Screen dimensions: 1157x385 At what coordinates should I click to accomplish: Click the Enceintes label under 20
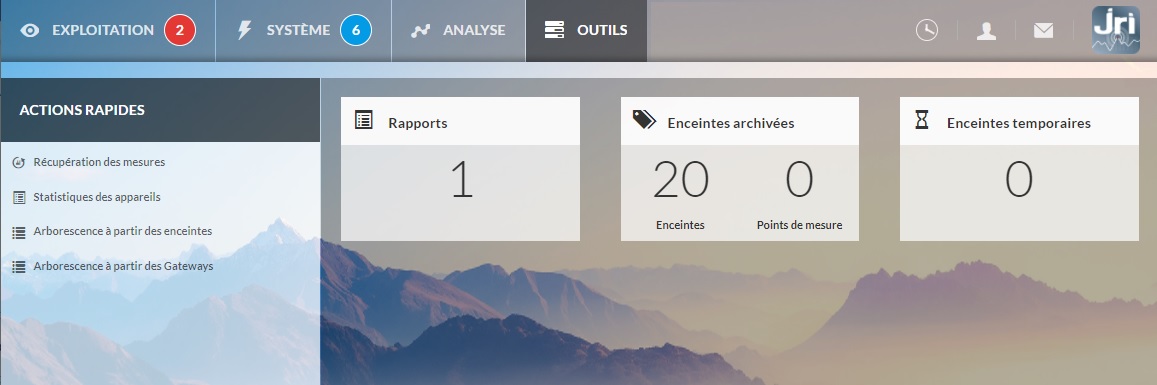680,225
